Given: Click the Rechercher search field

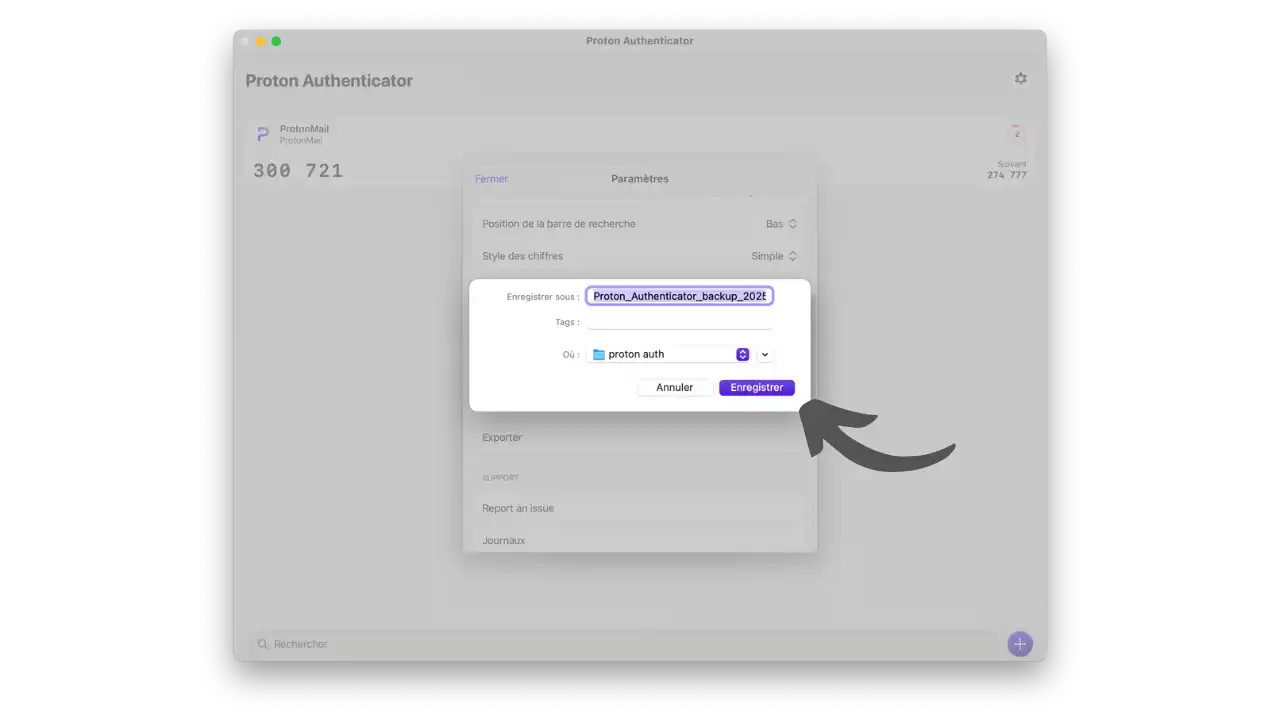Looking at the screenshot, I should (x=300, y=643).
